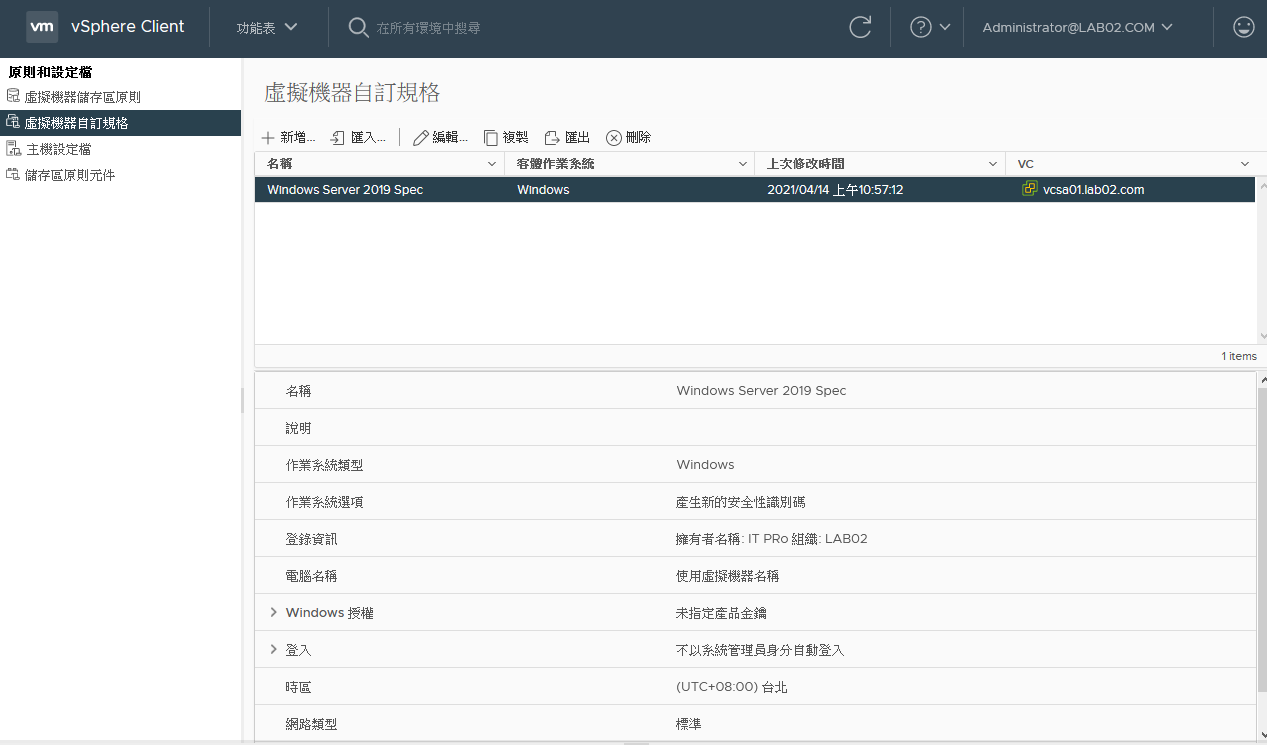The width and height of the screenshot is (1267, 745).
Task: Click the 儲存區原則元件 sidebar icon
Action: click(13, 174)
